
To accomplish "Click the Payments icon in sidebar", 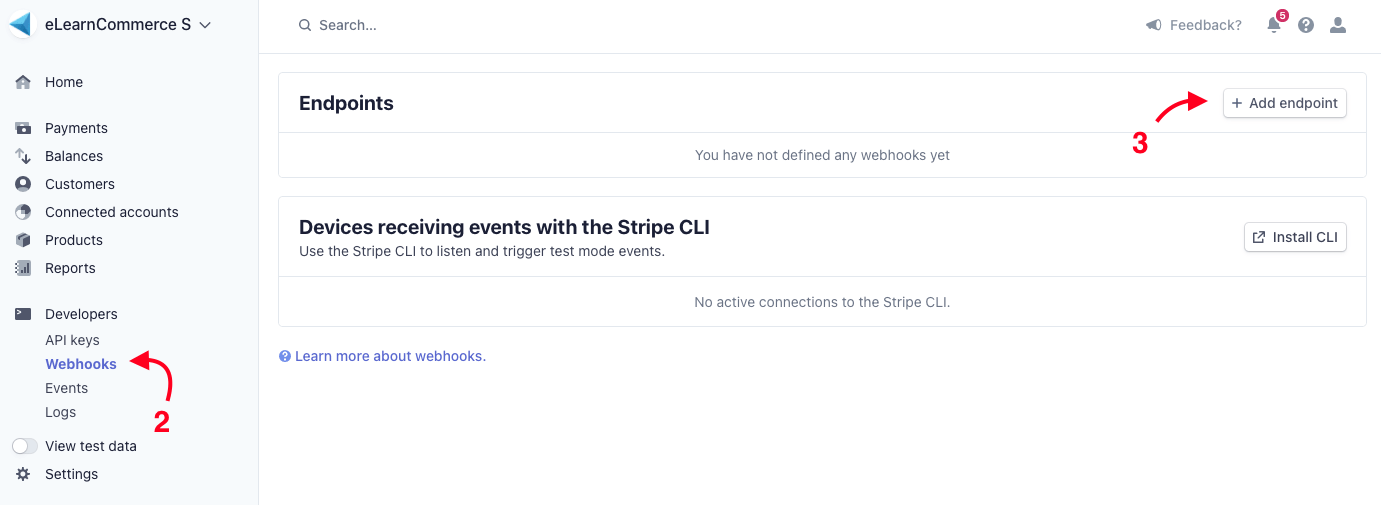I will [23, 128].
